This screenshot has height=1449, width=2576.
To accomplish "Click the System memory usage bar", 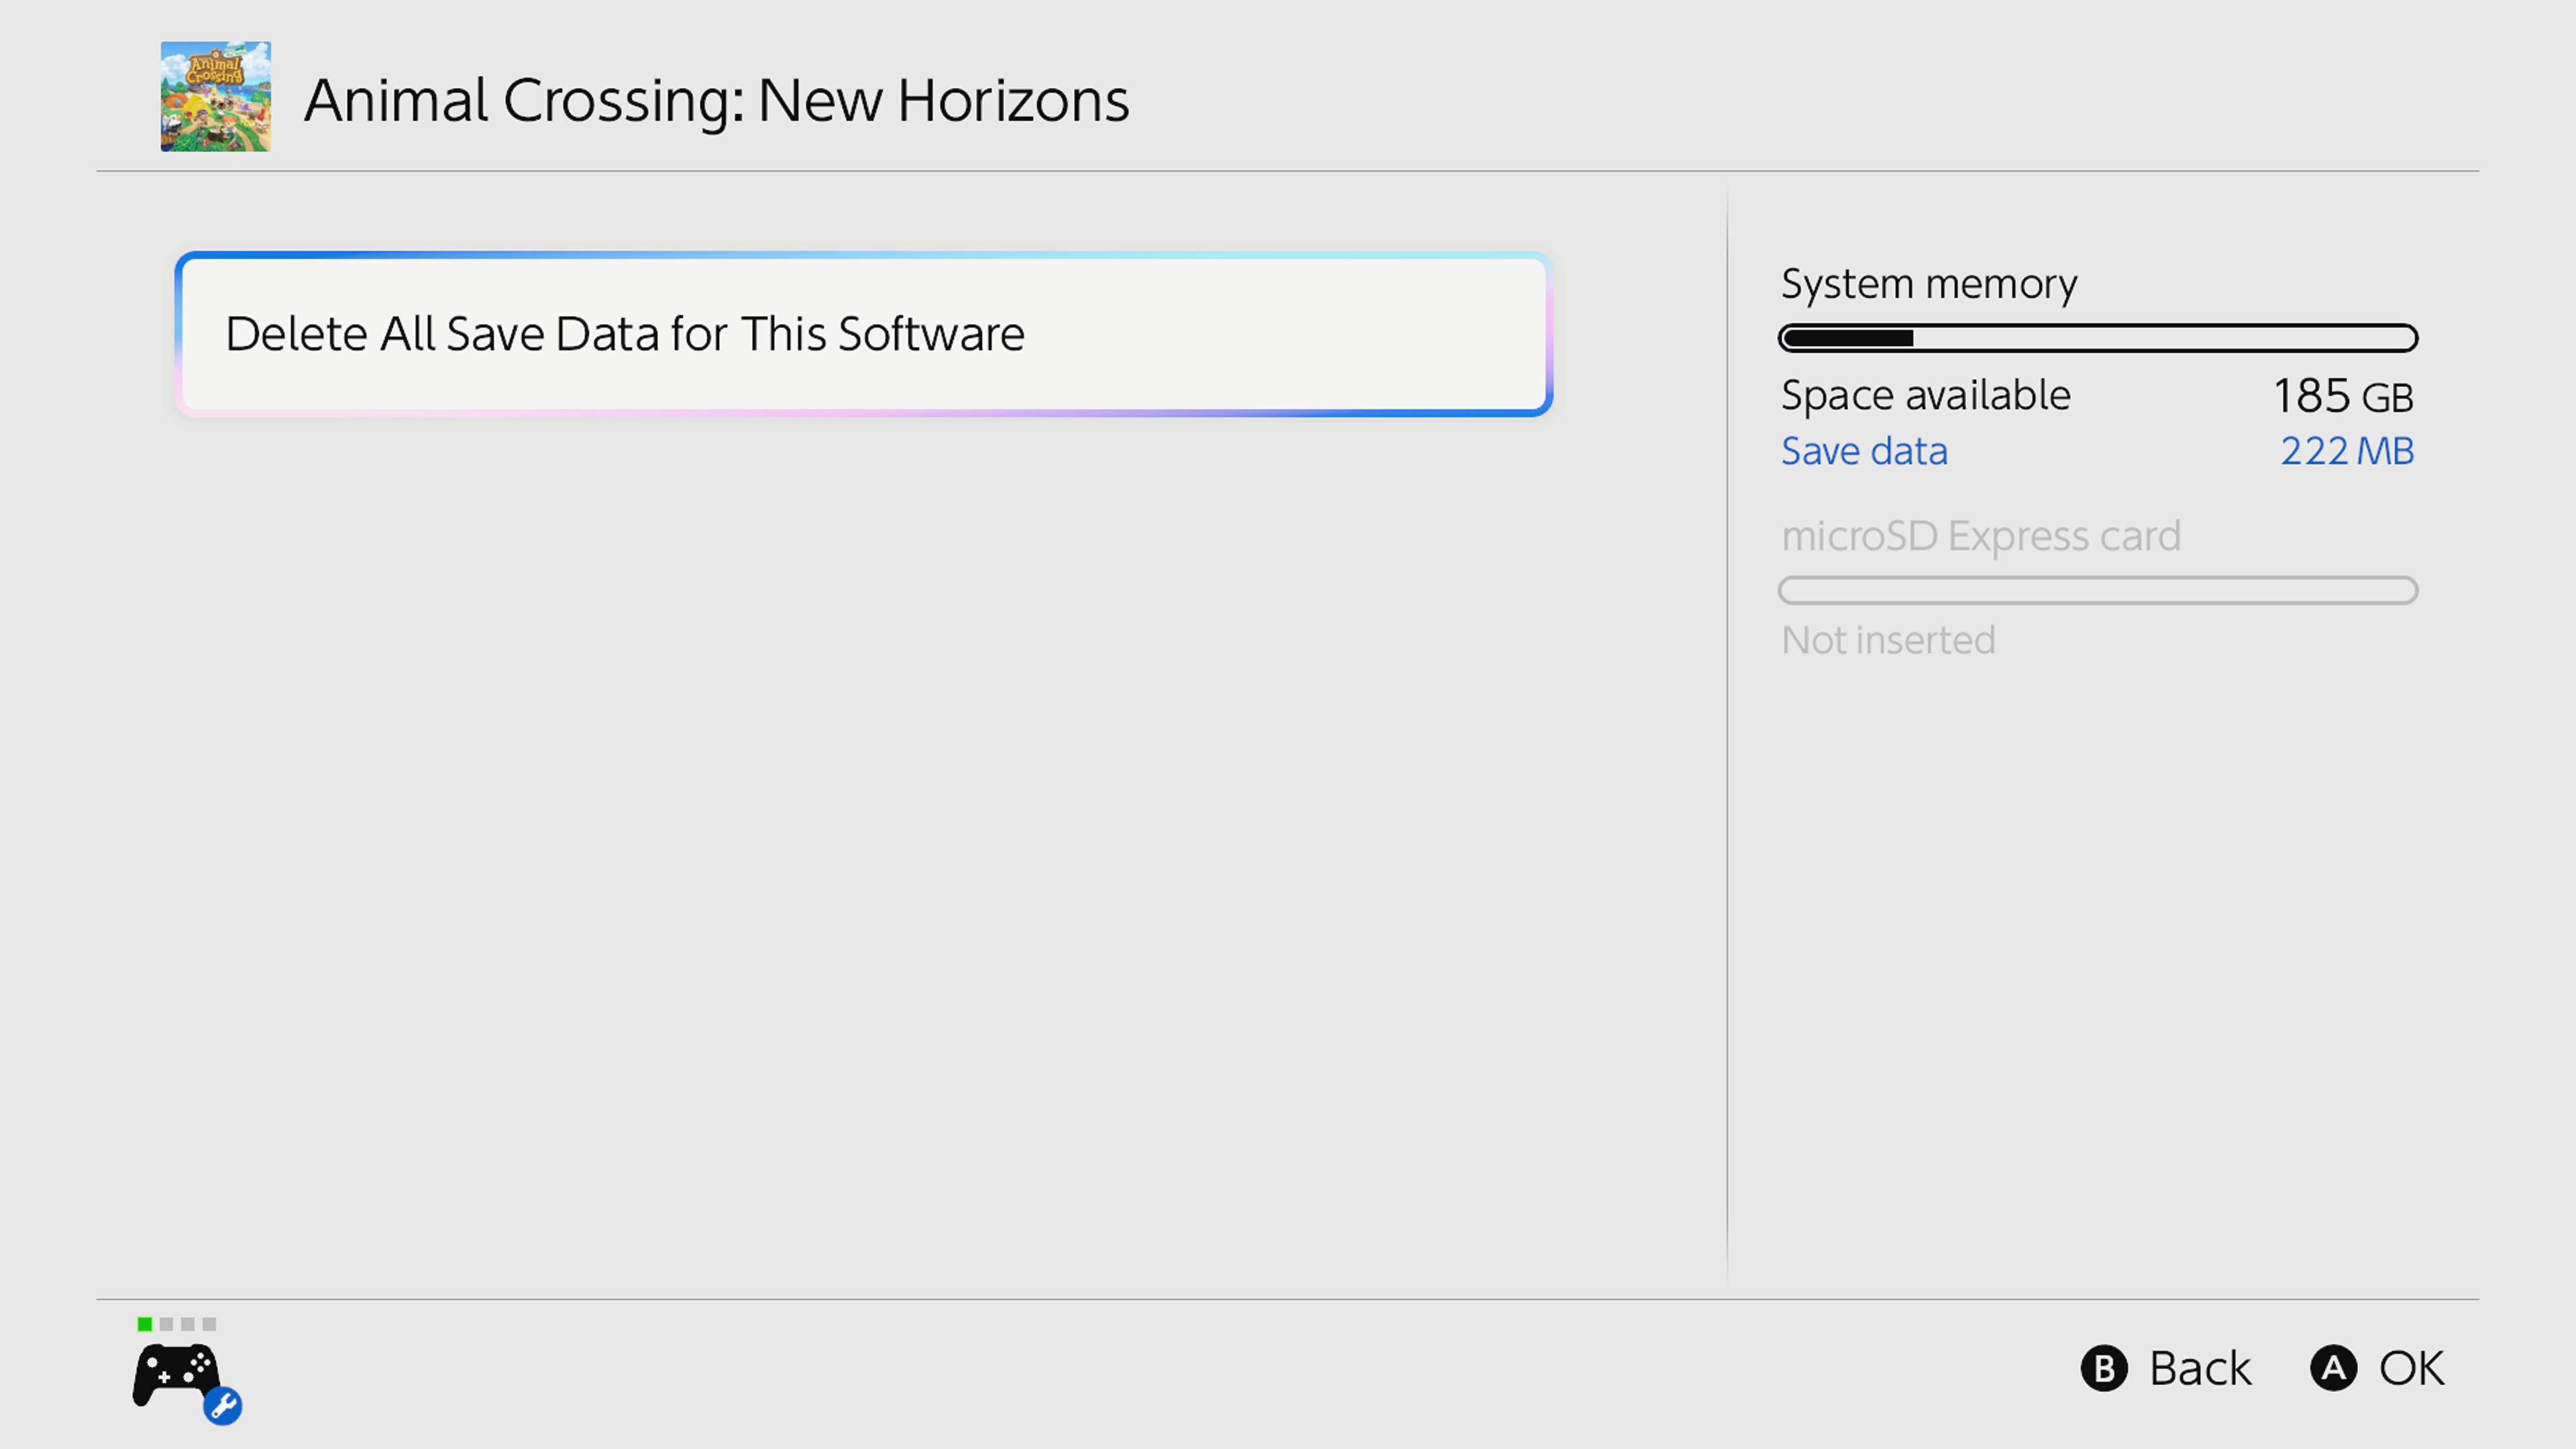I will (x=2097, y=338).
